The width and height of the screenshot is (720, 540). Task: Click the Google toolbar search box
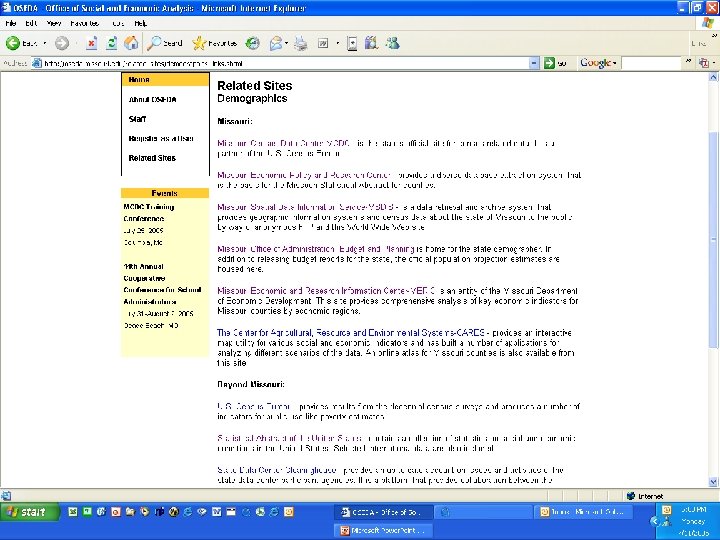tap(651, 63)
